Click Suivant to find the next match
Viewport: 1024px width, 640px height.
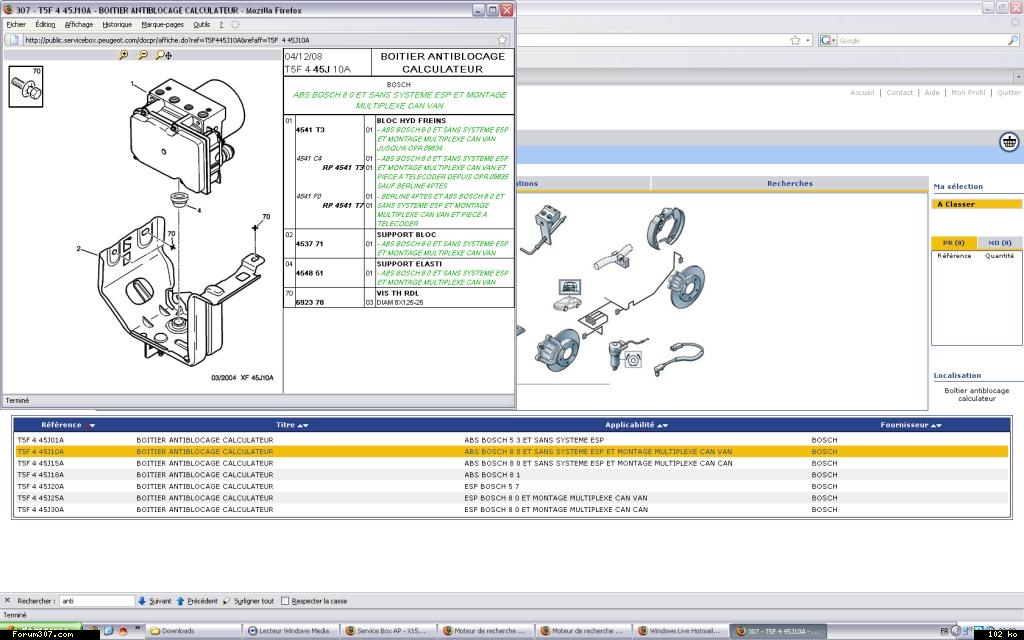click(154, 601)
